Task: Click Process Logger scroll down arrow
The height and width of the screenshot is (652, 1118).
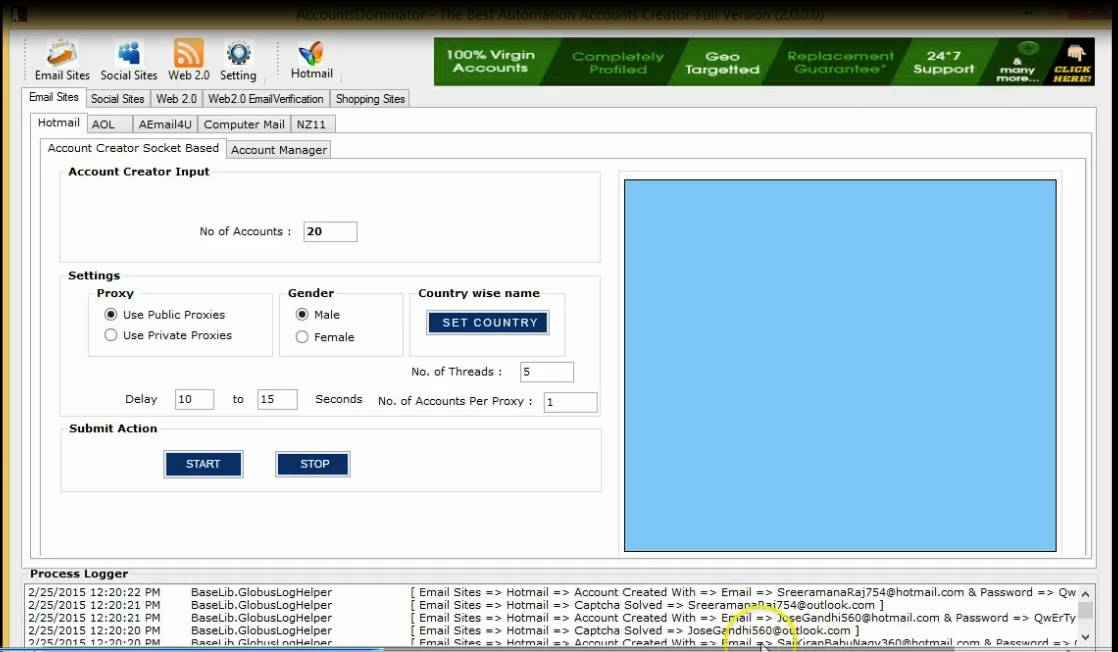Action: pos(1085,637)
